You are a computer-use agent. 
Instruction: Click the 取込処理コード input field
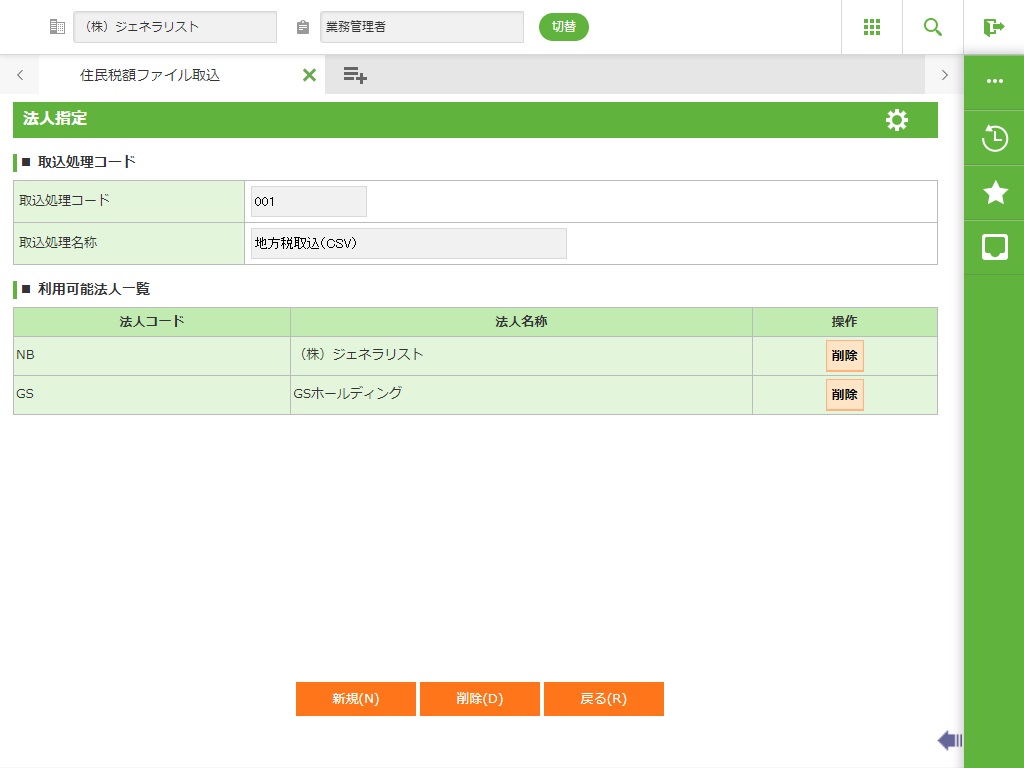pyautogui.click(x=308, y=201)
